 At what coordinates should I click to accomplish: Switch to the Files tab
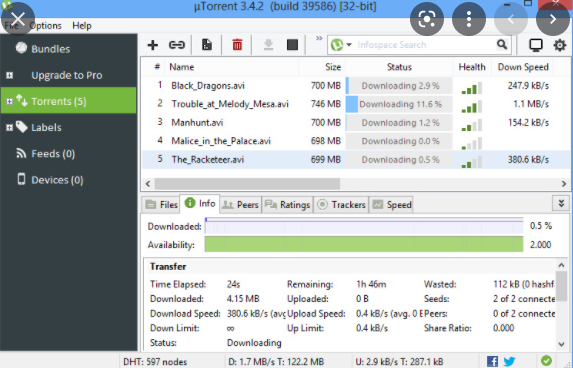coord(161,205)
